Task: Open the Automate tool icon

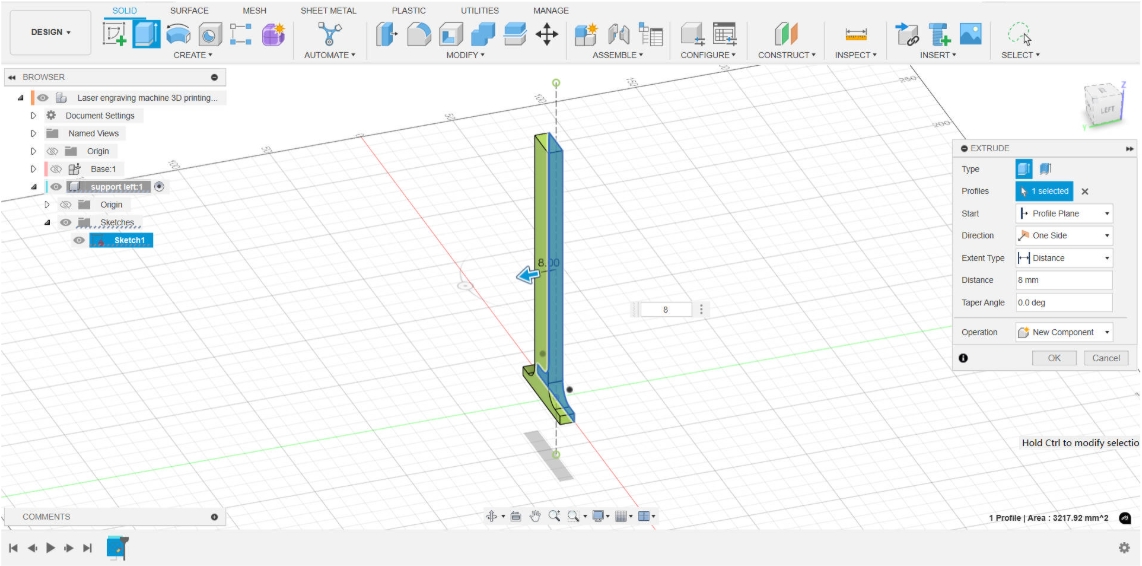Action: click(x=330, y=34)
